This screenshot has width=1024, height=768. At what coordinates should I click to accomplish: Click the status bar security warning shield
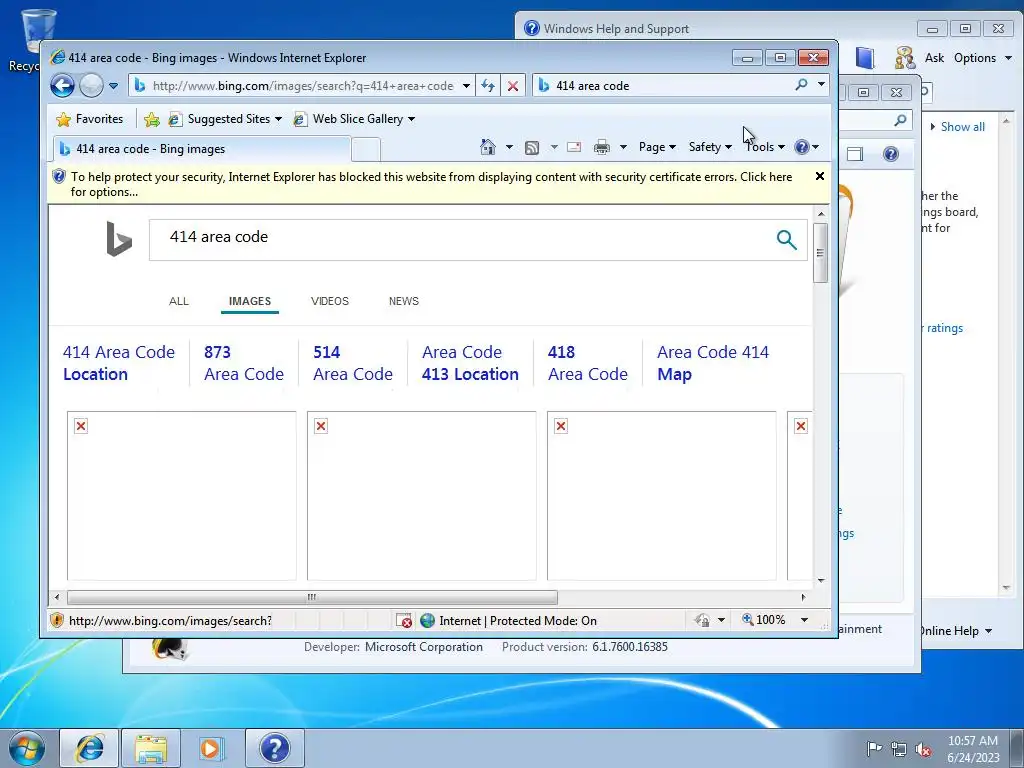coord(57,620)
